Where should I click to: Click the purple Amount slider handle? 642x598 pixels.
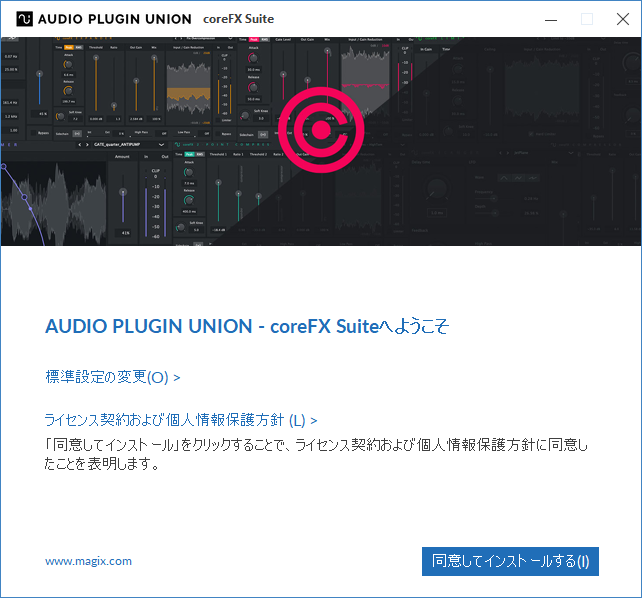tap(123, 192)
